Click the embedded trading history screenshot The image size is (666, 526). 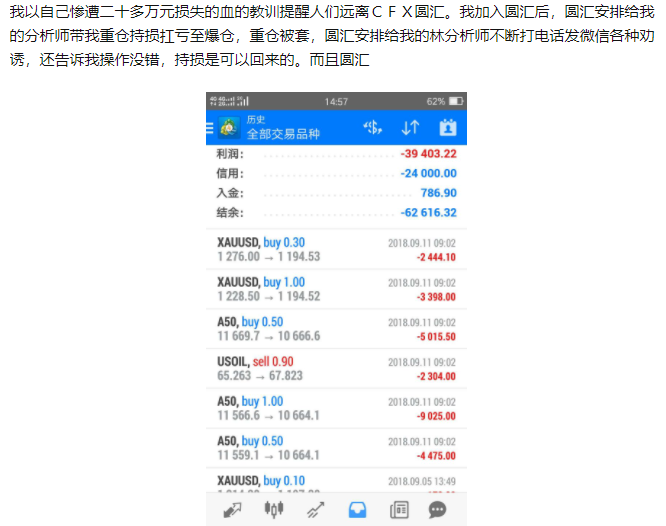click(x=336, y=309)
